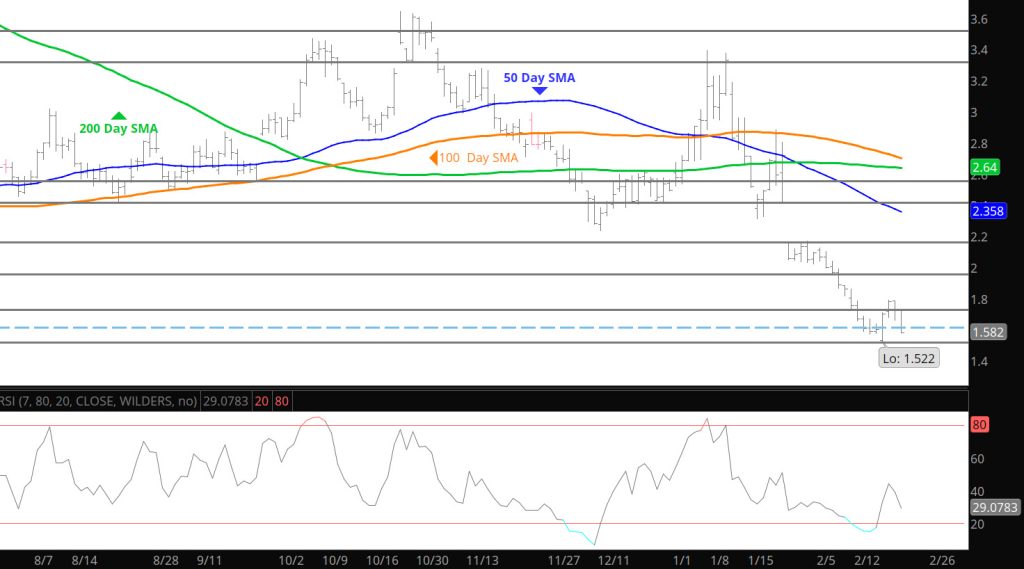The height and width of the screenshot is (569, 1024).
Task: Click the Lo: 1.522 low price bubble
Action: (x=908, y=358)
